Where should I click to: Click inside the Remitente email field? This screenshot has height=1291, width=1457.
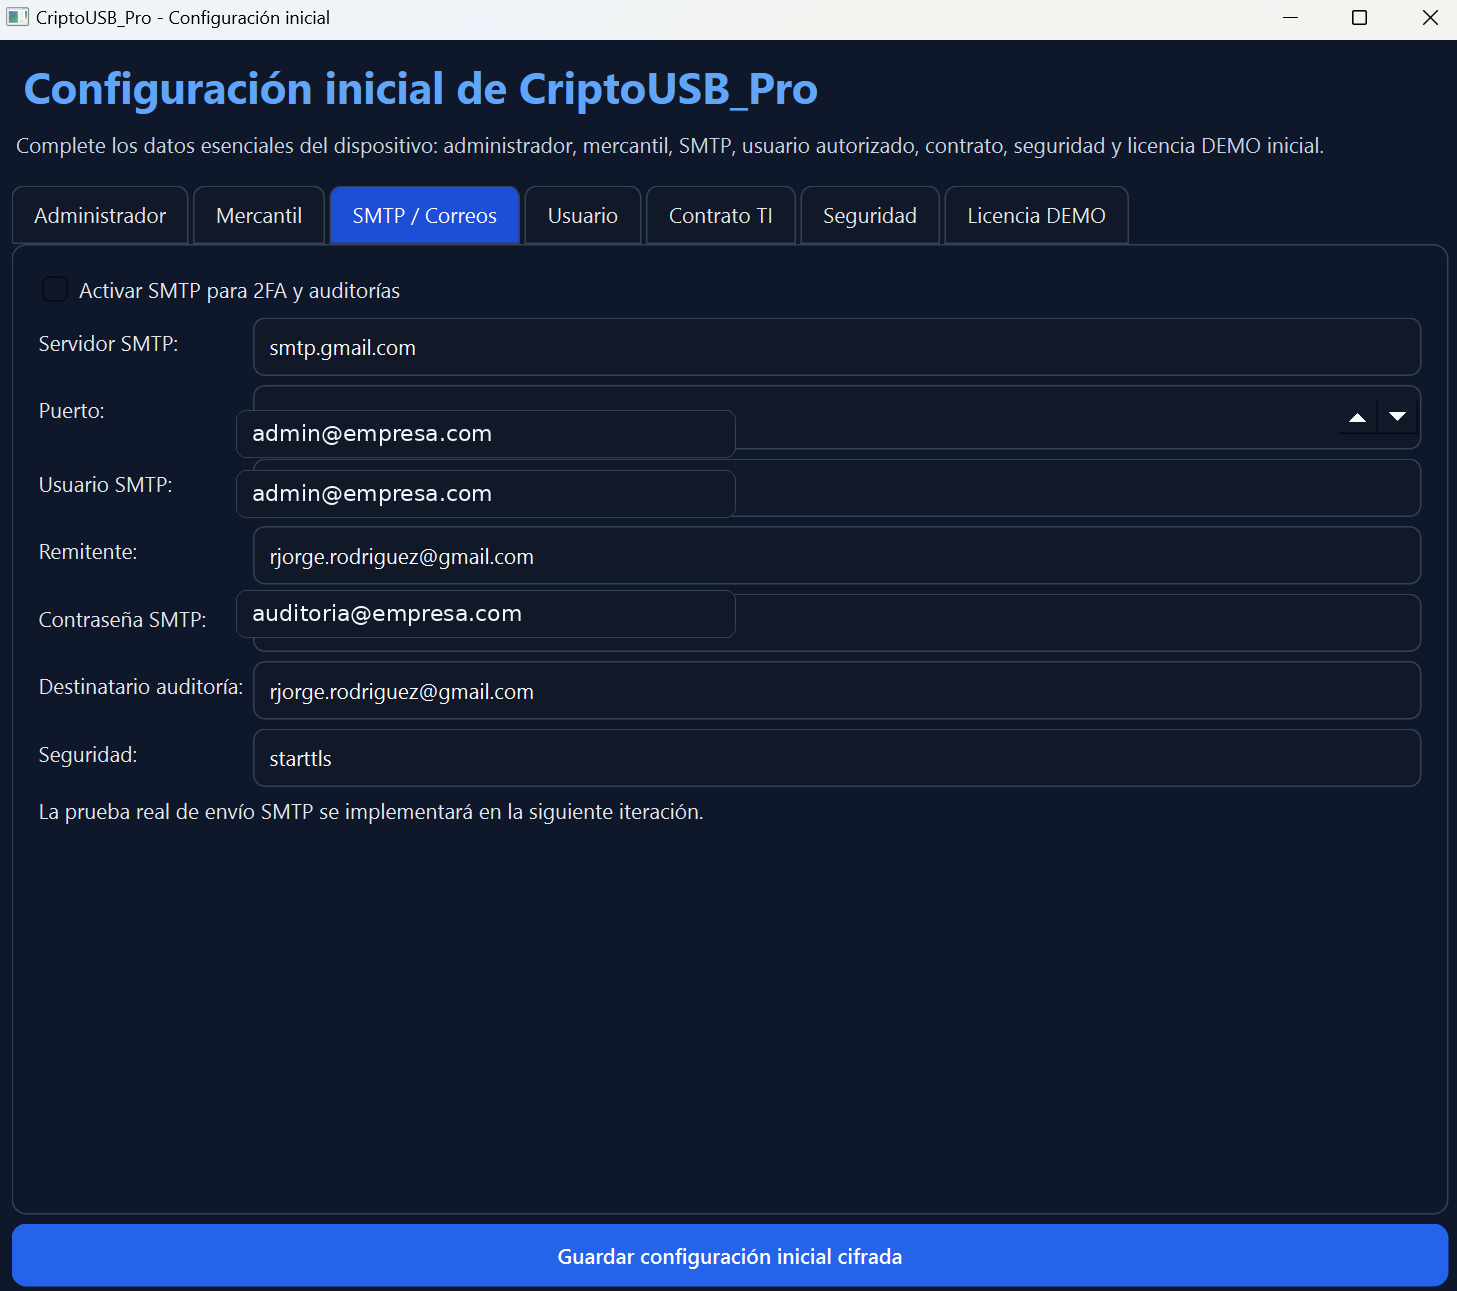[837, 555]
